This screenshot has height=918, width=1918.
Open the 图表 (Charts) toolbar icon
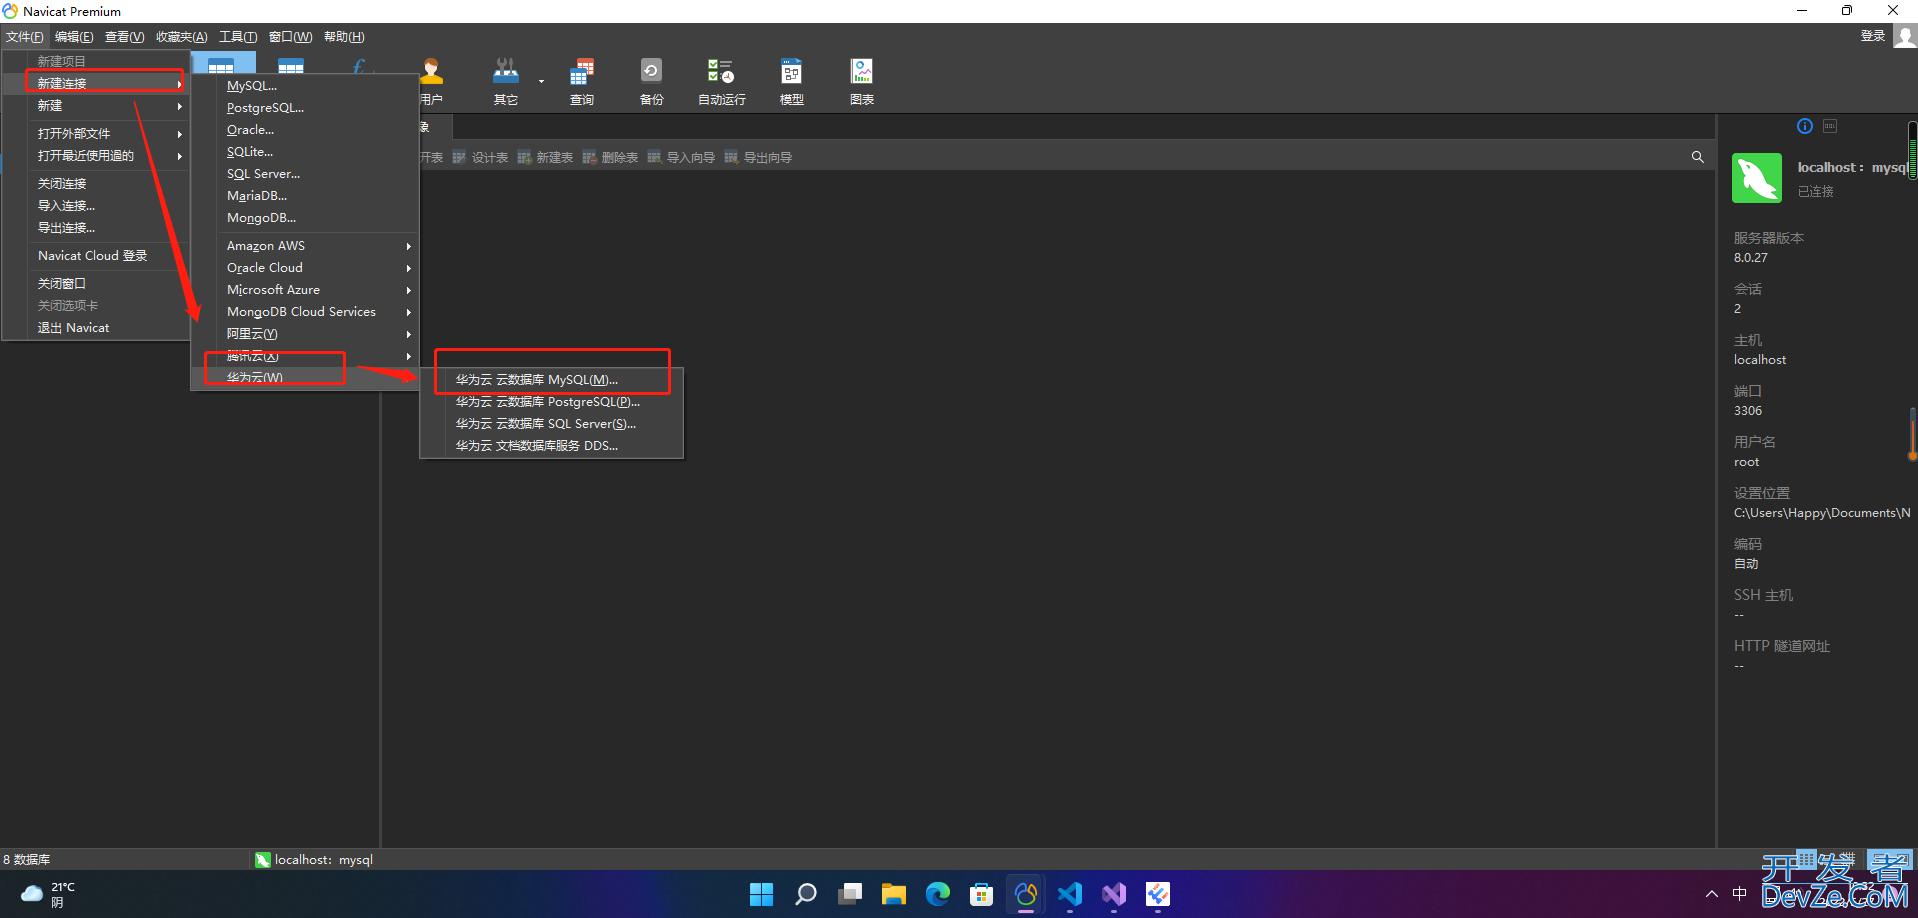point(861,81)
